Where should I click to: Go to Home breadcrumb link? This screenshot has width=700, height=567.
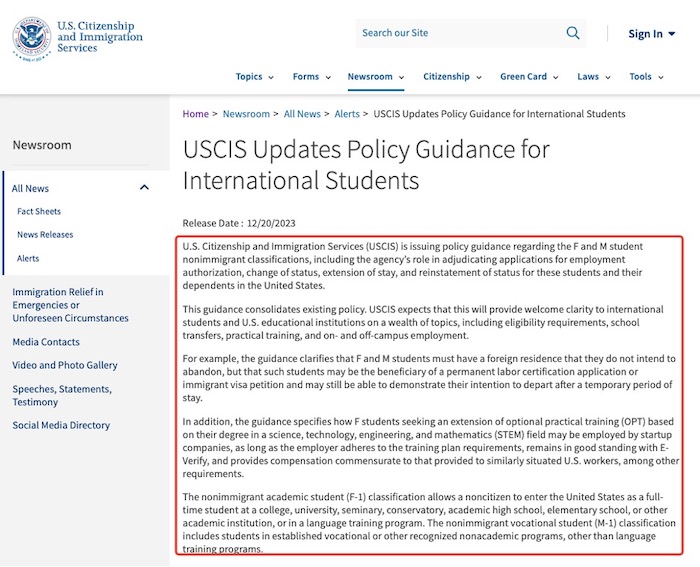(x=196, y=114)
